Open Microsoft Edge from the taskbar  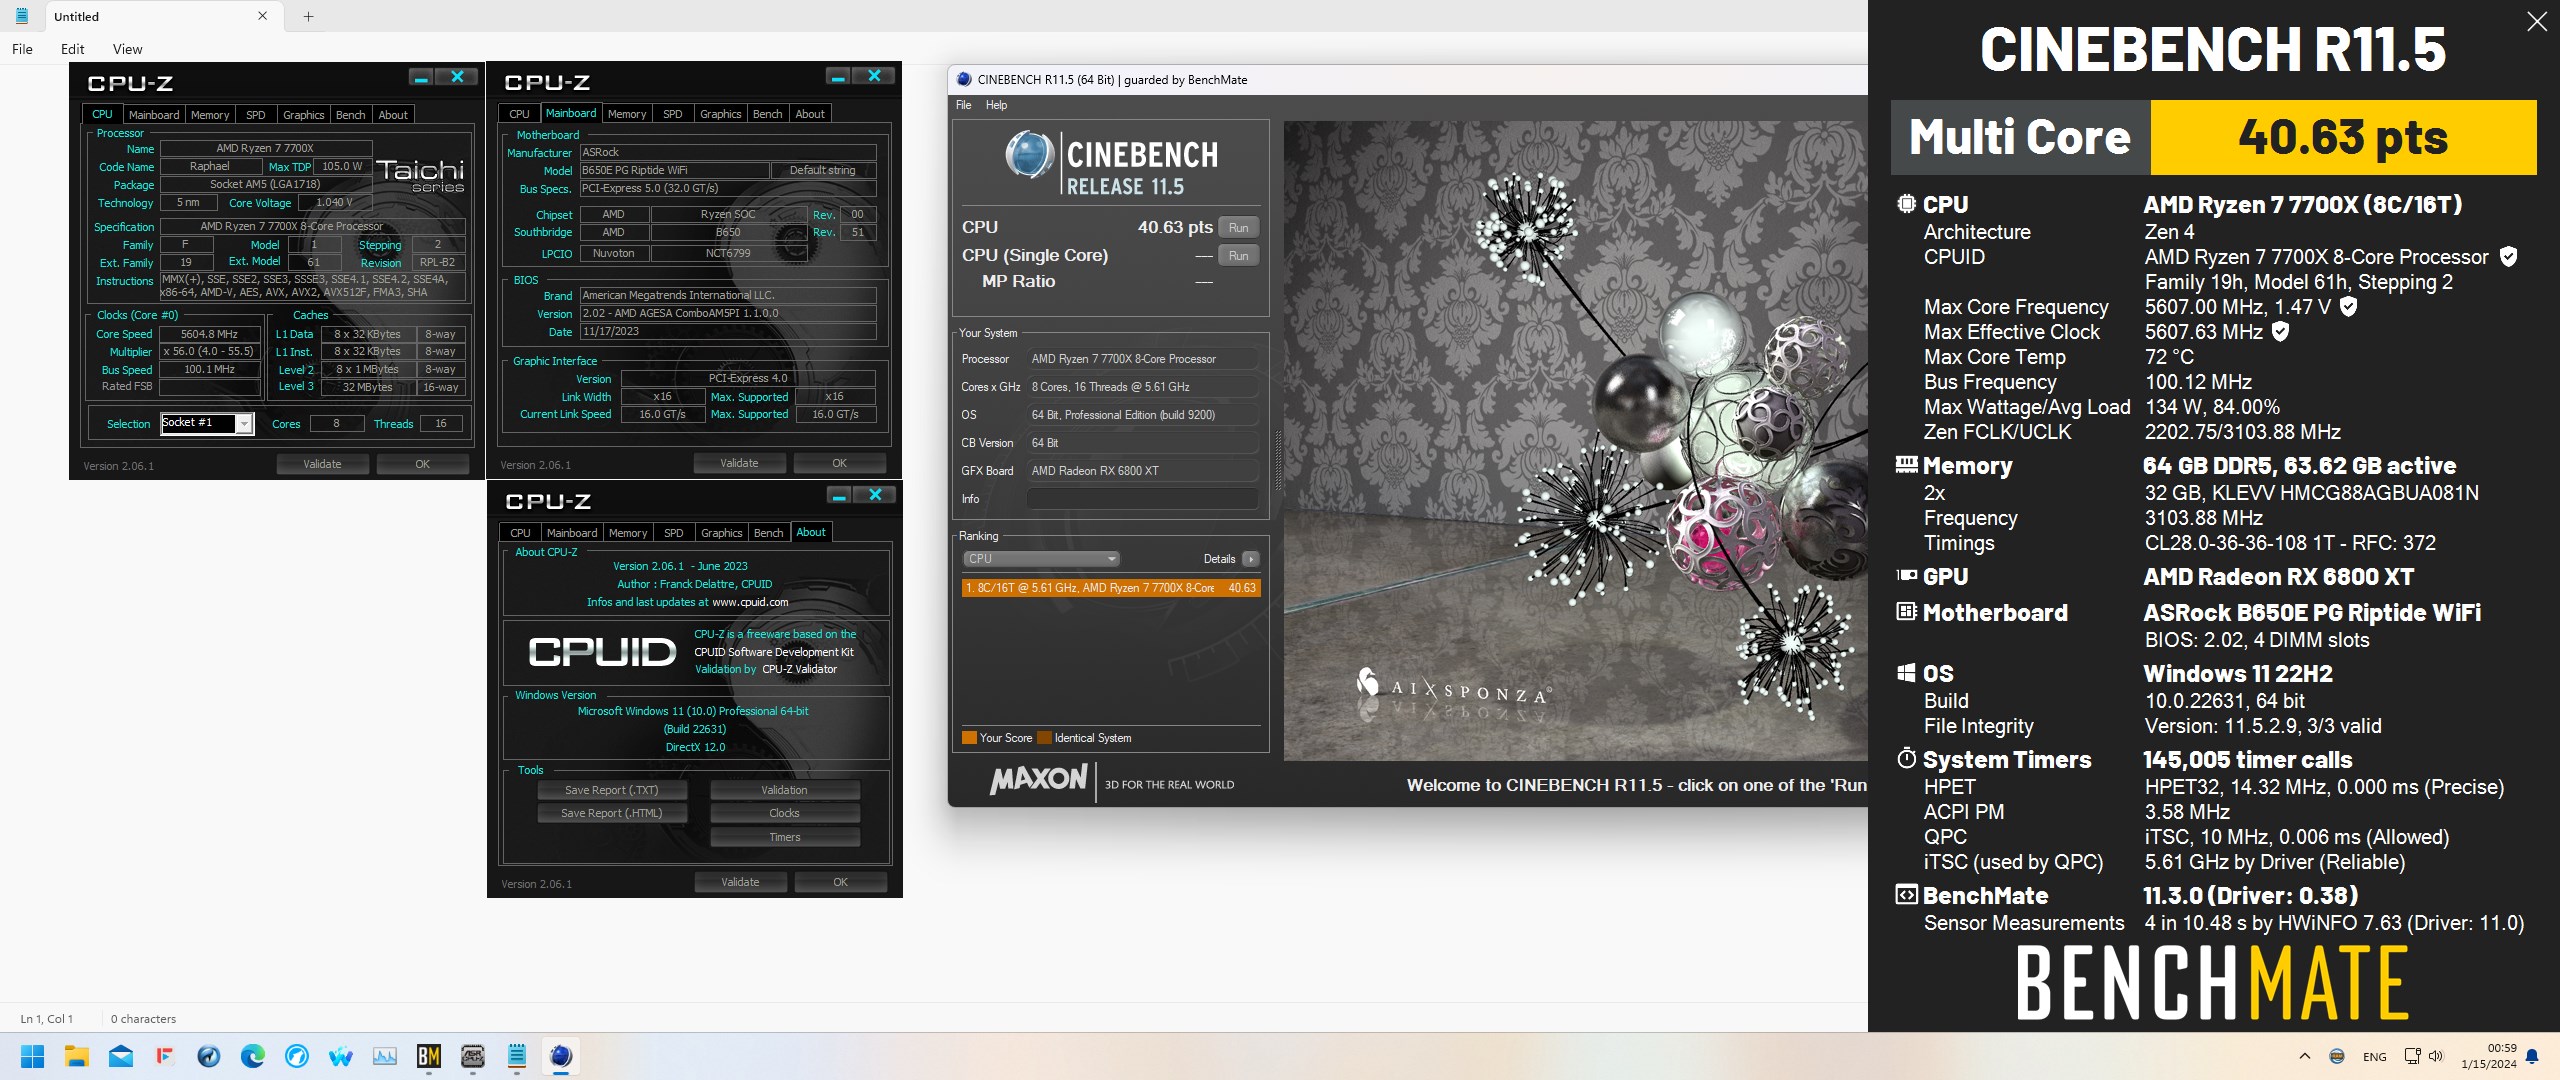253,1056
